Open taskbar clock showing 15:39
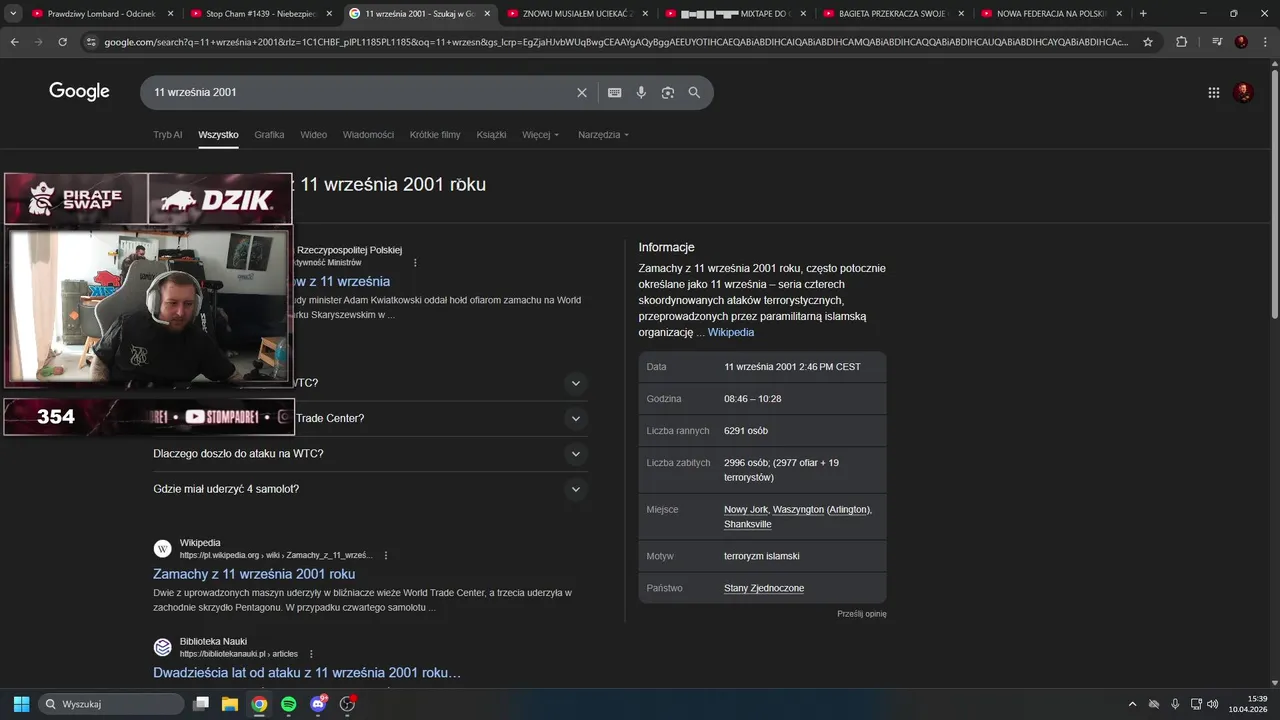The image size is (1280, 720). point(1249,704)
